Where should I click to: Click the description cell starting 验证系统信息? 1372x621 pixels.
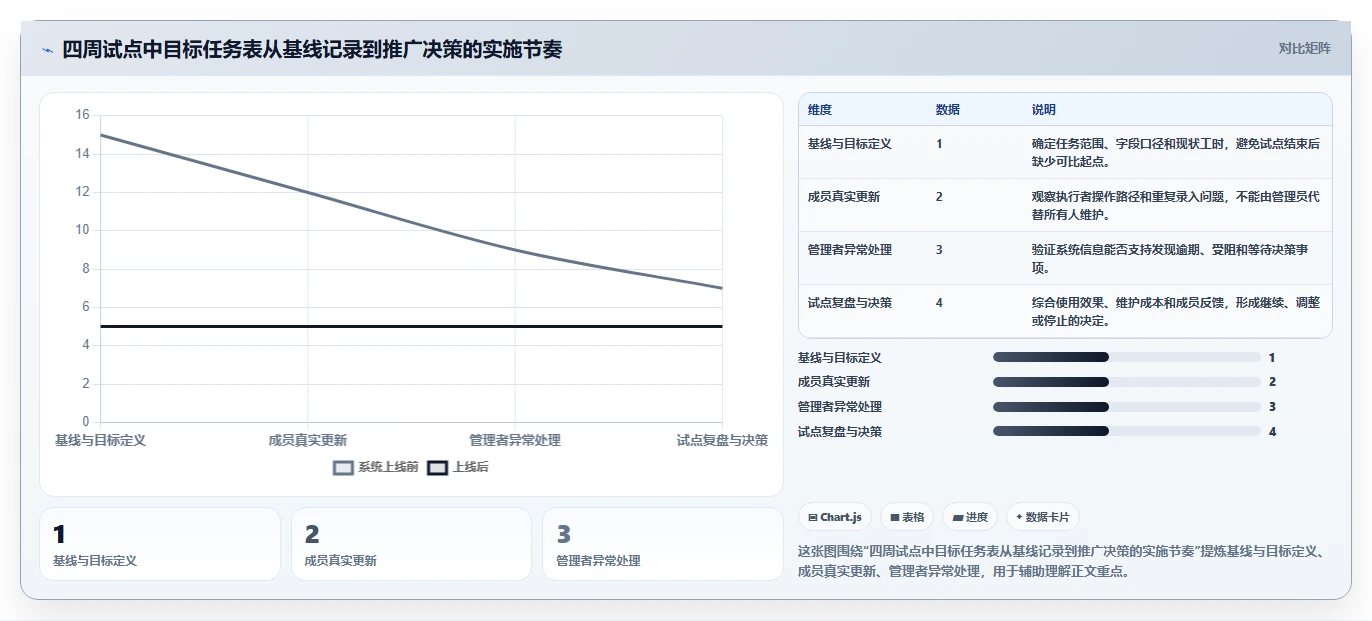[1176, 258]
